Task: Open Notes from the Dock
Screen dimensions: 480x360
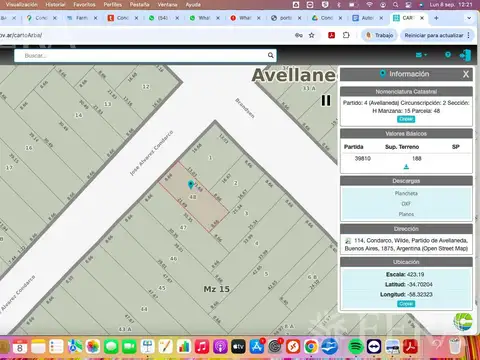Action: (38, 347)
